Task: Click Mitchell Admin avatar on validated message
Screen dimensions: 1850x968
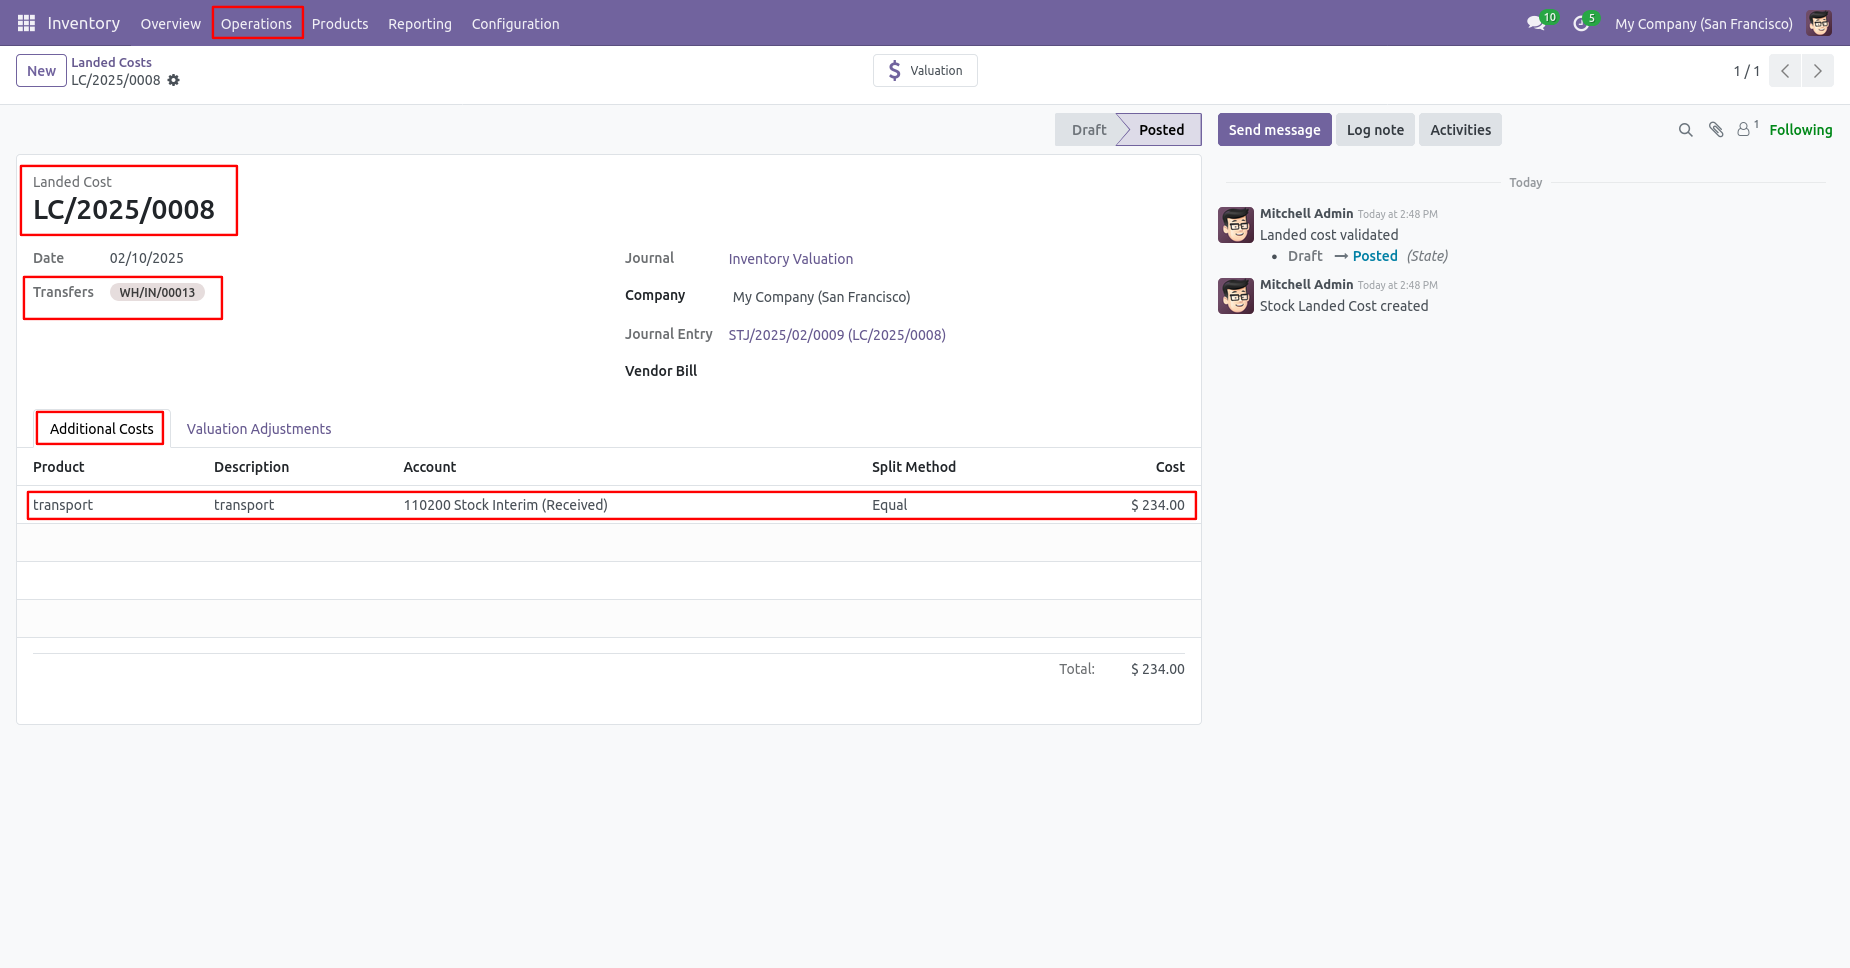Action: tap(1236, 225)
